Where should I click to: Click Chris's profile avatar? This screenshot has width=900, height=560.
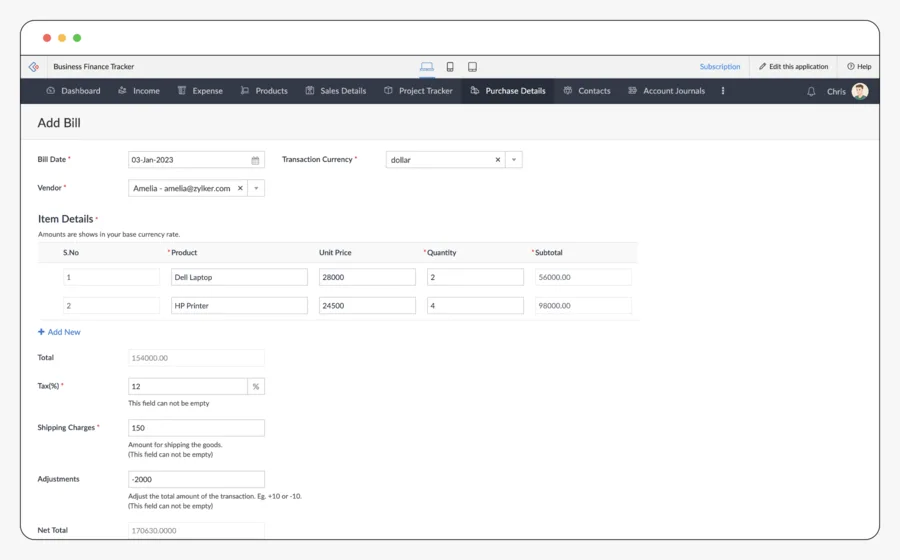tap(860, 91)
